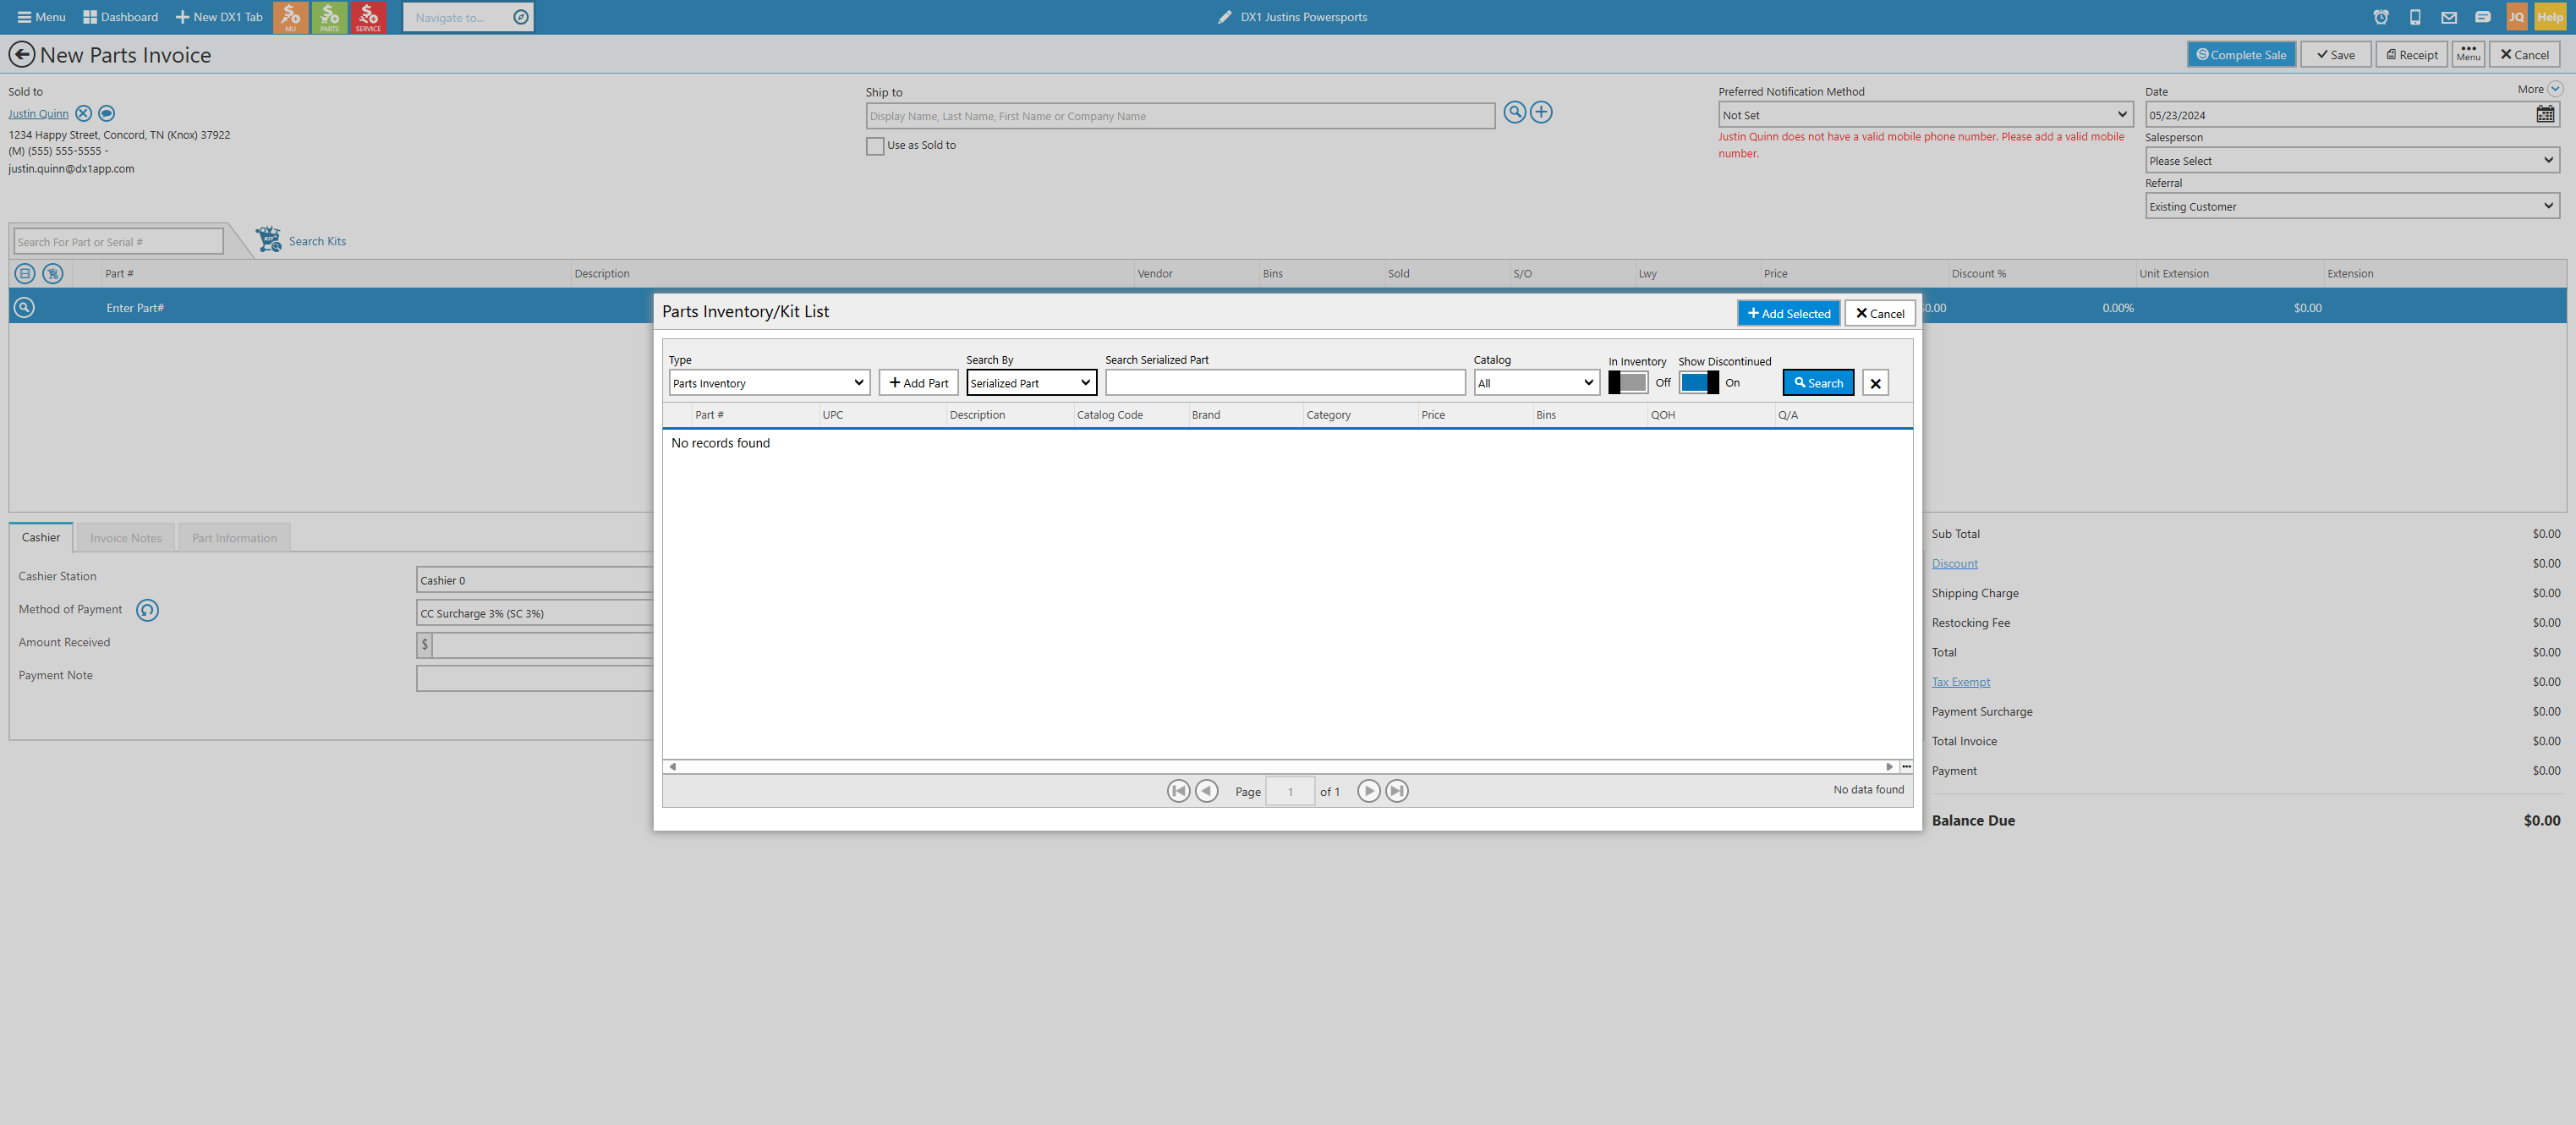2576x1125 pixels.
Task: Click the Add Part button
Action: click(x=919, y=383)
